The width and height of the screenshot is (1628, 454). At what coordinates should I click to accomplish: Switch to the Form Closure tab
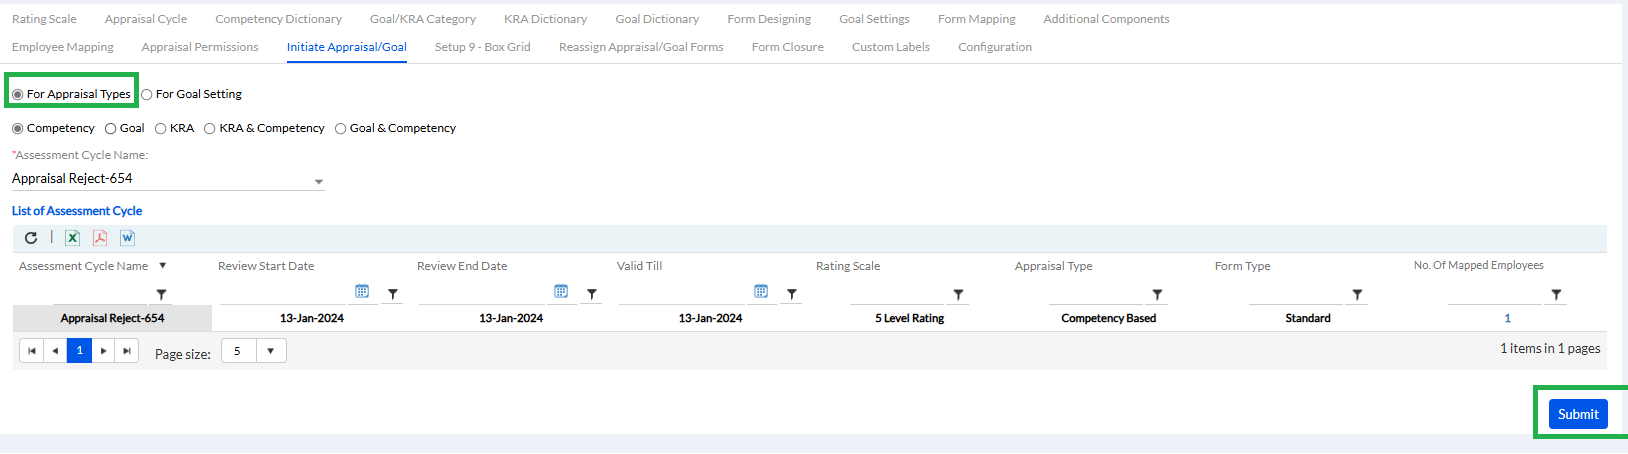787,47
